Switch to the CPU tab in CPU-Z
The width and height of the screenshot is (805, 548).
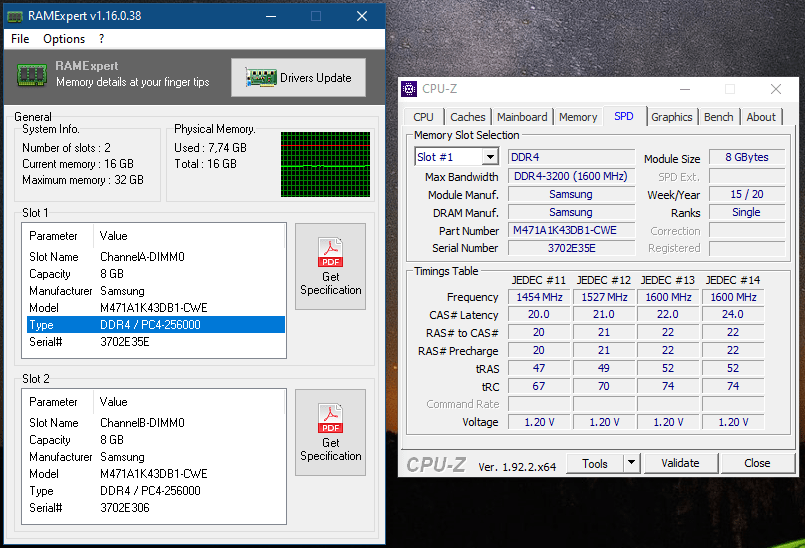[x=424, y=117]
